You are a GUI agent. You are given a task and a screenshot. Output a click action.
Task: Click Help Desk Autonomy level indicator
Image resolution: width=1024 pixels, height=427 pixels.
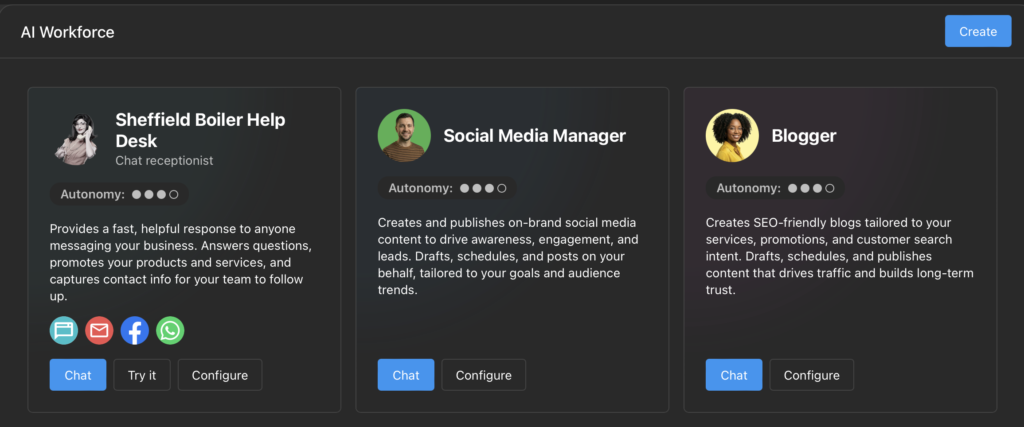pos(120,194)
